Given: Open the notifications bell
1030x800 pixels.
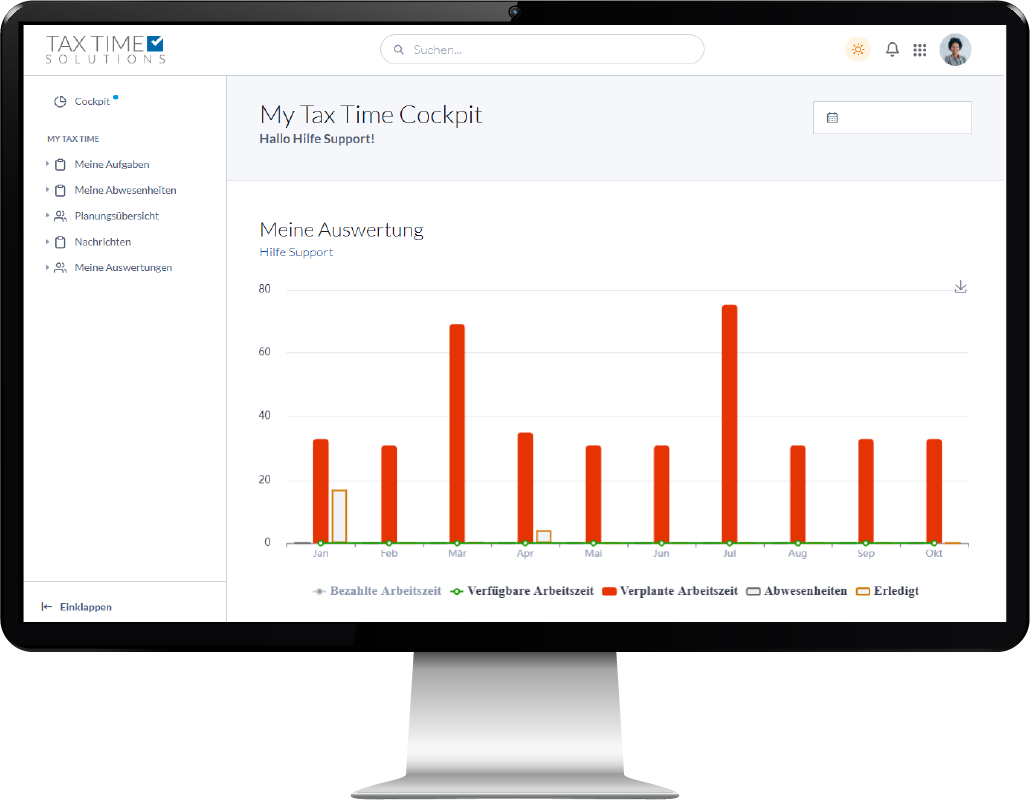Looking at the screenshot, I should click(892, 49).
